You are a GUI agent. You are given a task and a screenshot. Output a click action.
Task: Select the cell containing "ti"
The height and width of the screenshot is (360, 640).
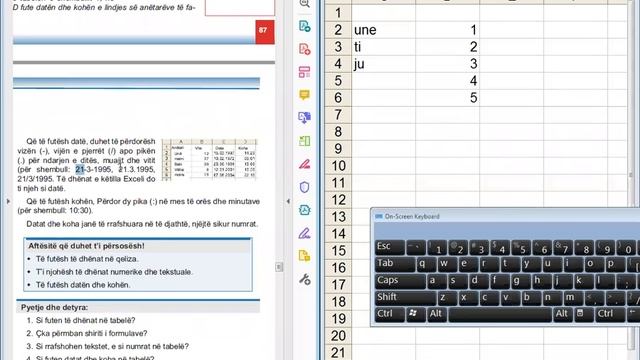(383, 47)
